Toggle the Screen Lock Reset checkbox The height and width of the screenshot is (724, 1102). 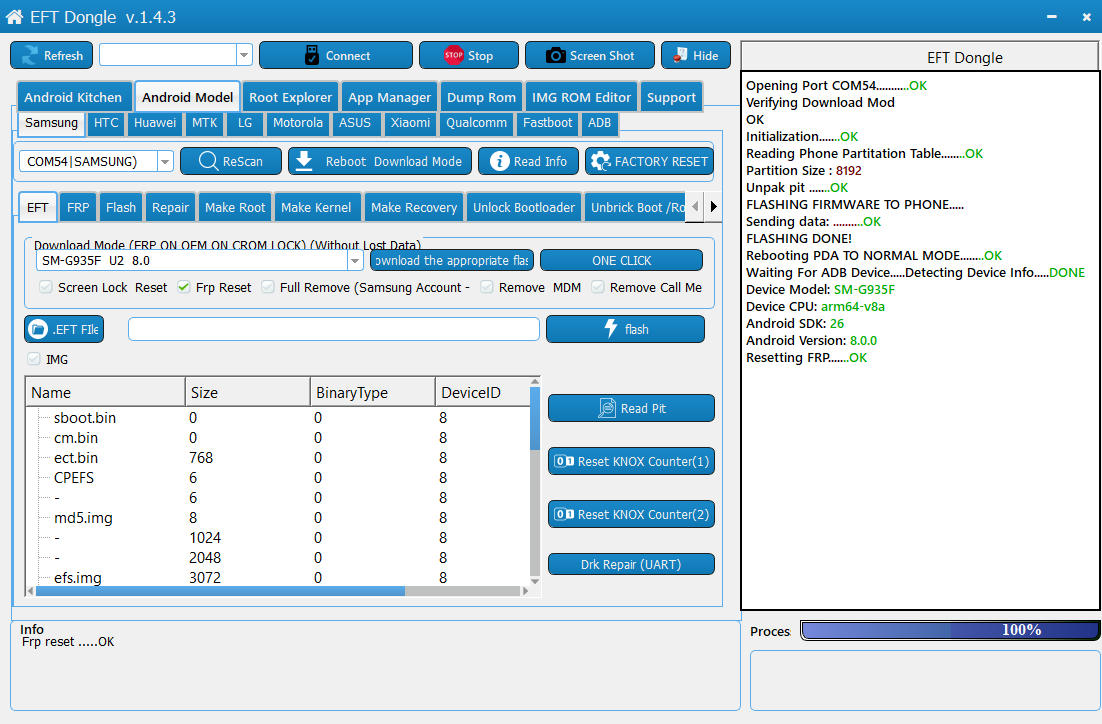pyautogui.click(x=46, y=287)
